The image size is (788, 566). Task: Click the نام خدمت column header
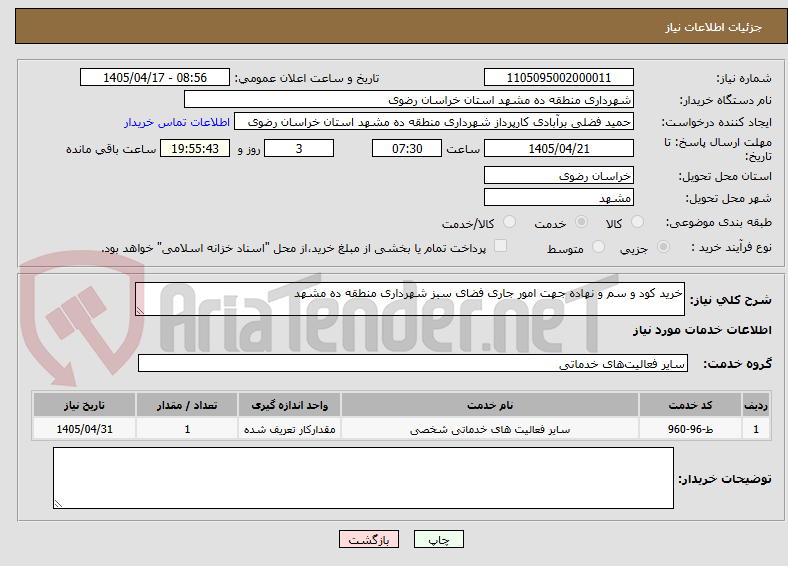pyautogui.click(x=490, y=405)
